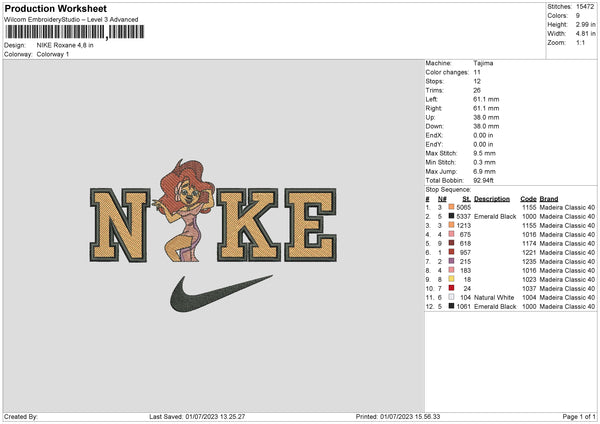Viewport: 600px width, 424px height.
Task: Click the Trims value "26"
Action: point(477,90)
